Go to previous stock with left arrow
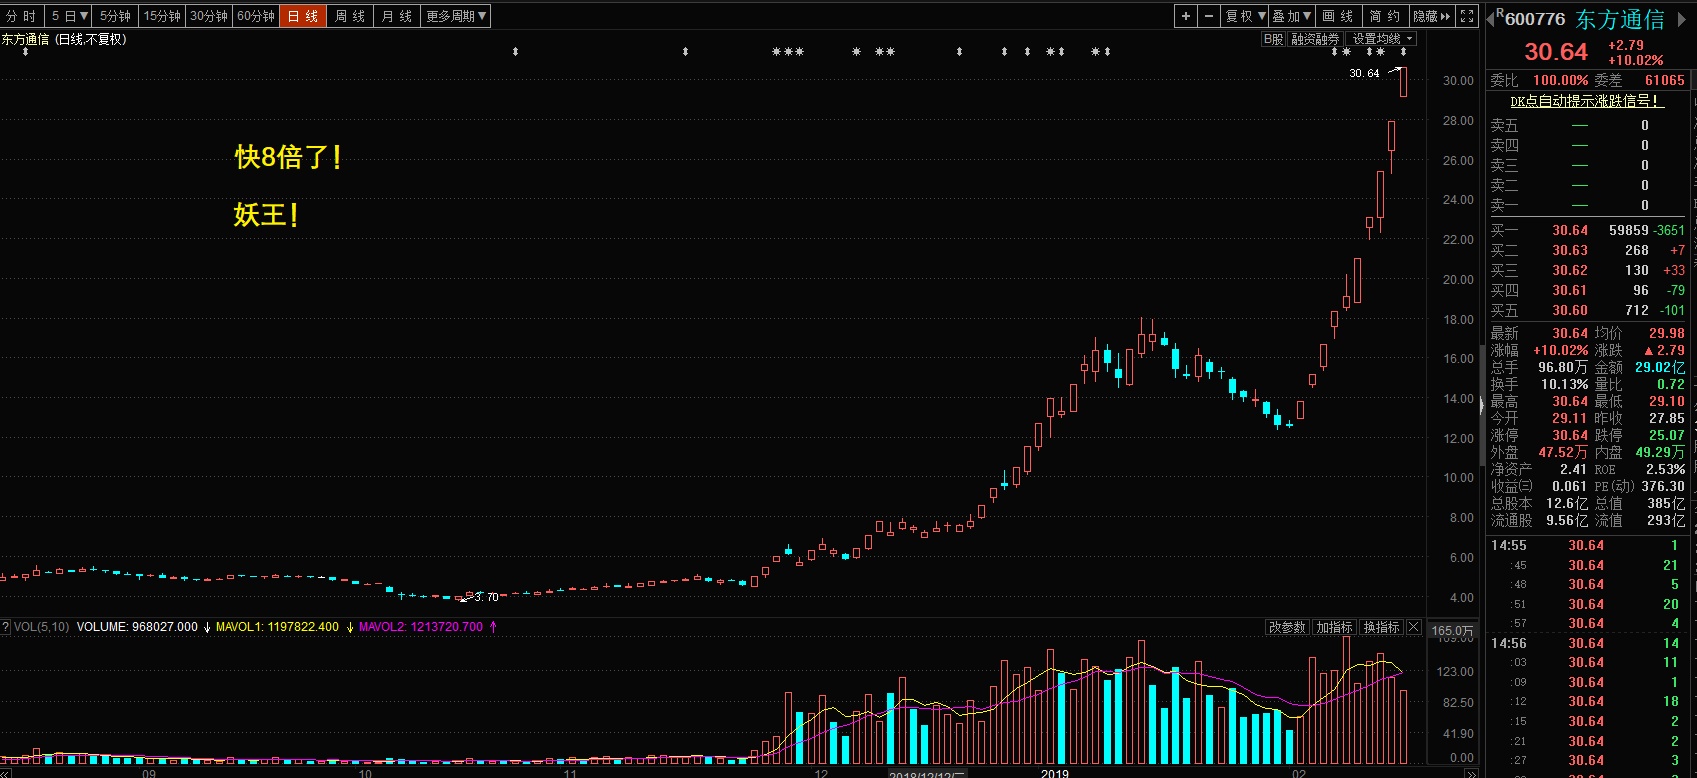This screenshot has height=778, width=1697. coord(1490,18)
